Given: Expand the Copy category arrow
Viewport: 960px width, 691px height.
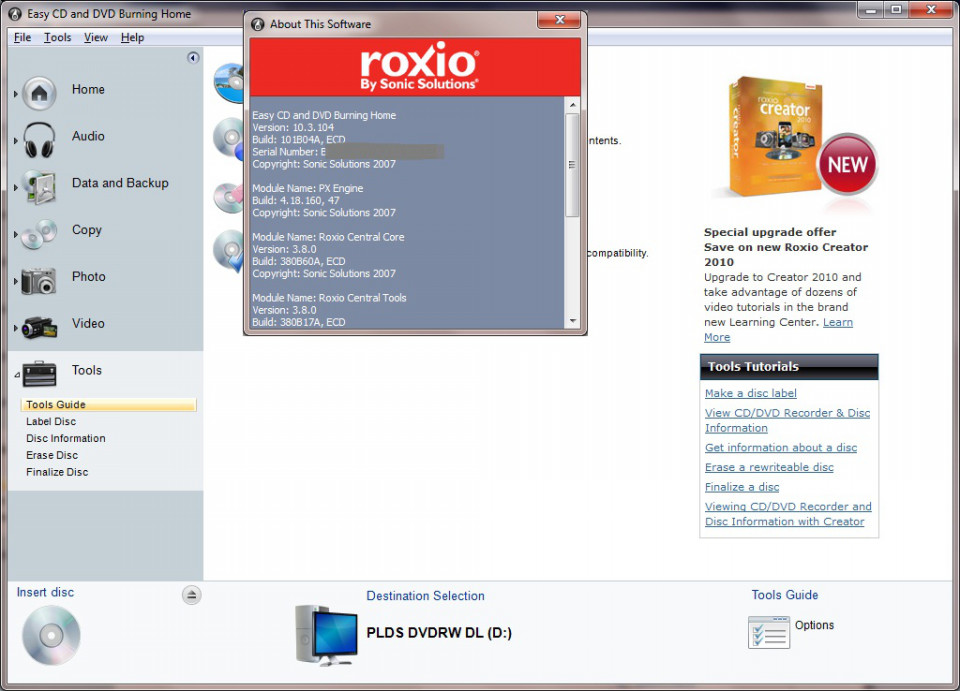Looking at the screenshot, I should [15, 234].
